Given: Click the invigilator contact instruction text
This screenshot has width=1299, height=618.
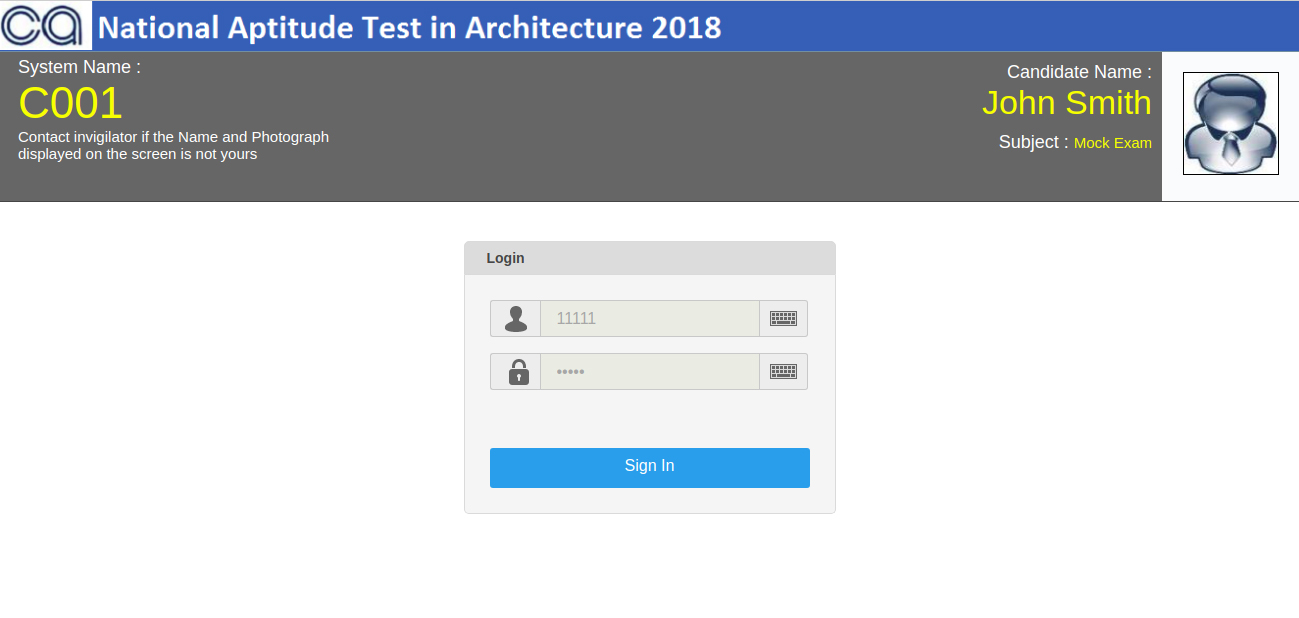Looking at the screenshot, I should [175, 145].
